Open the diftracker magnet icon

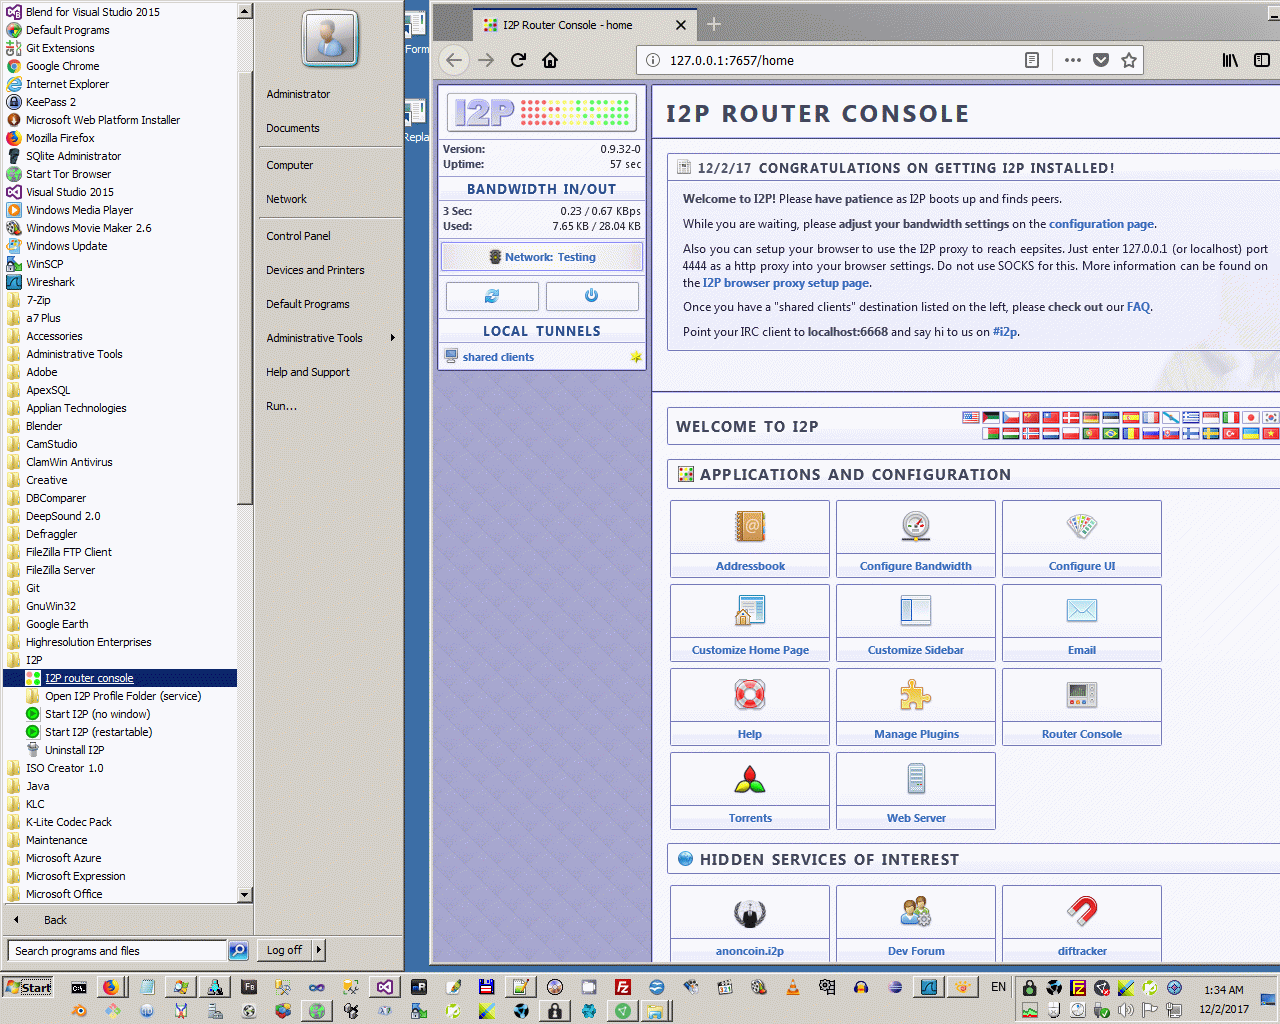tap(1082, 911)
